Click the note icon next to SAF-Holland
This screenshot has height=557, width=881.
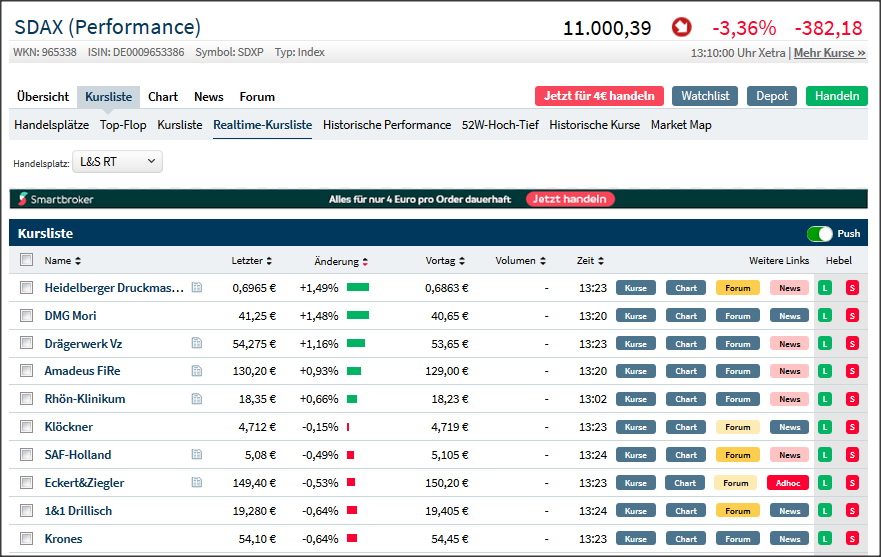197,455
